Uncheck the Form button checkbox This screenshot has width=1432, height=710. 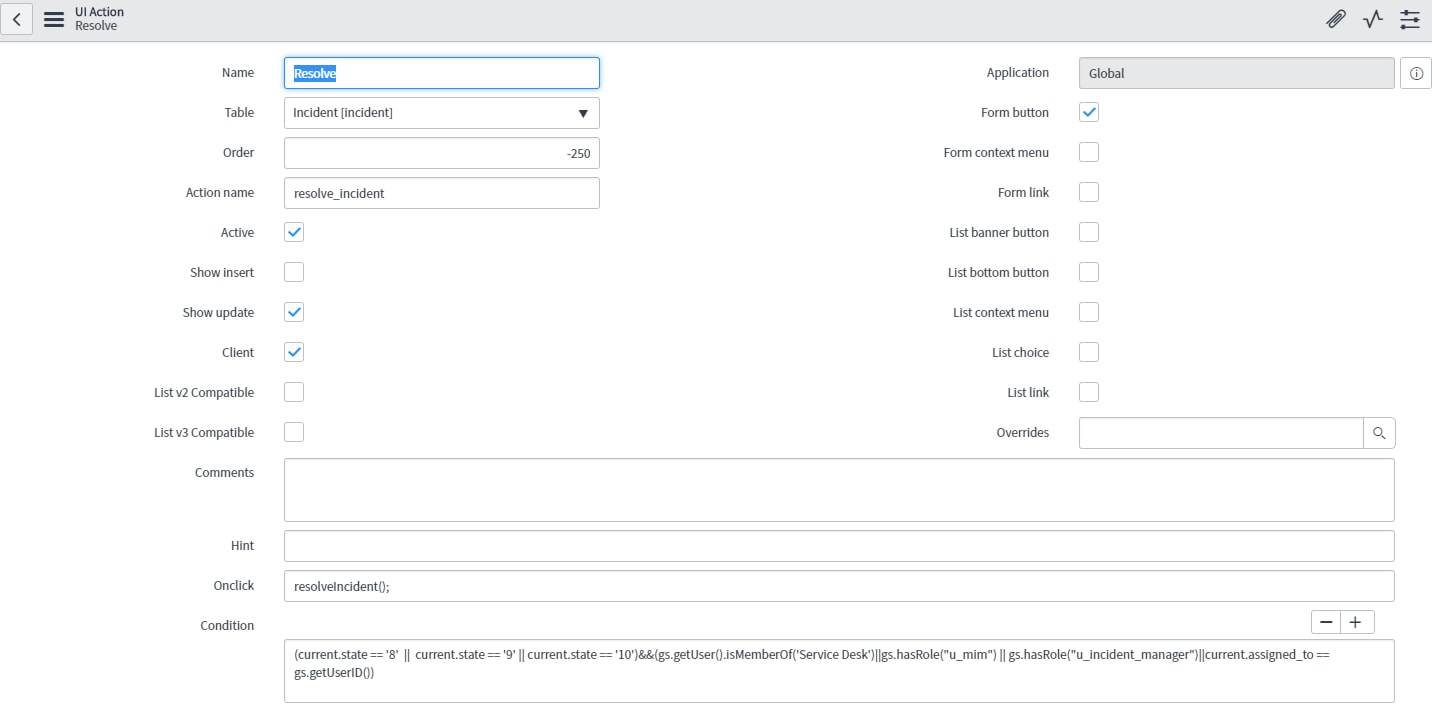[x=1089, y=112]
